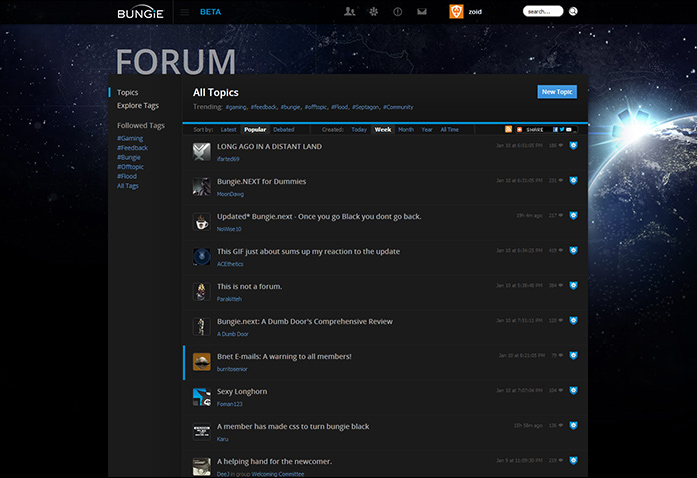
Task: Share via the Facebook icon
Action: coord(555,129)
